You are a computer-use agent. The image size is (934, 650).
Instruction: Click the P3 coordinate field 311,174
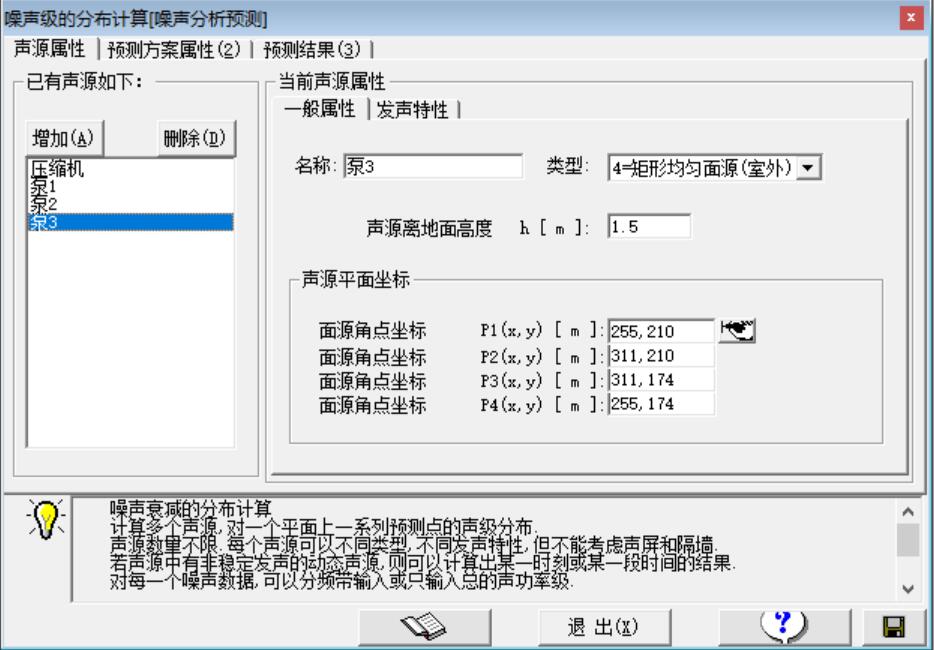tap(661, 380)
